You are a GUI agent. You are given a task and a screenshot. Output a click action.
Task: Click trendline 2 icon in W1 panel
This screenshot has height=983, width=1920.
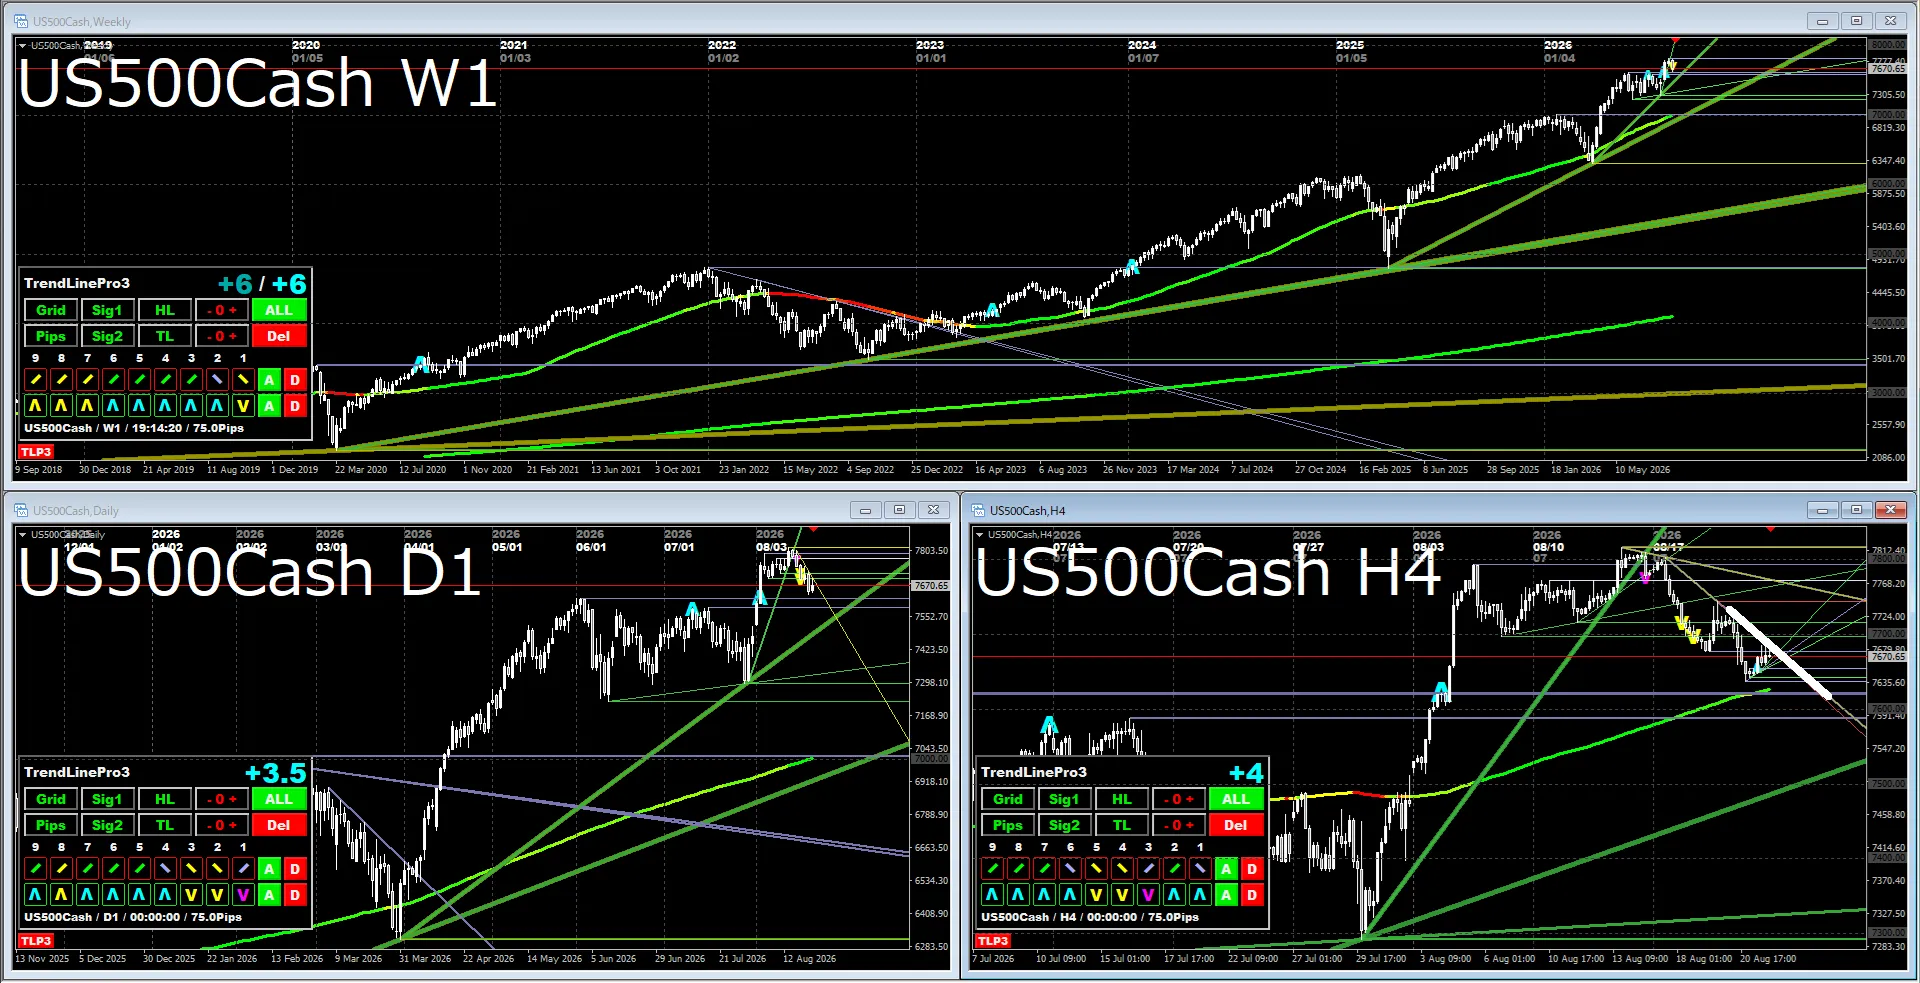coord(217,380)
